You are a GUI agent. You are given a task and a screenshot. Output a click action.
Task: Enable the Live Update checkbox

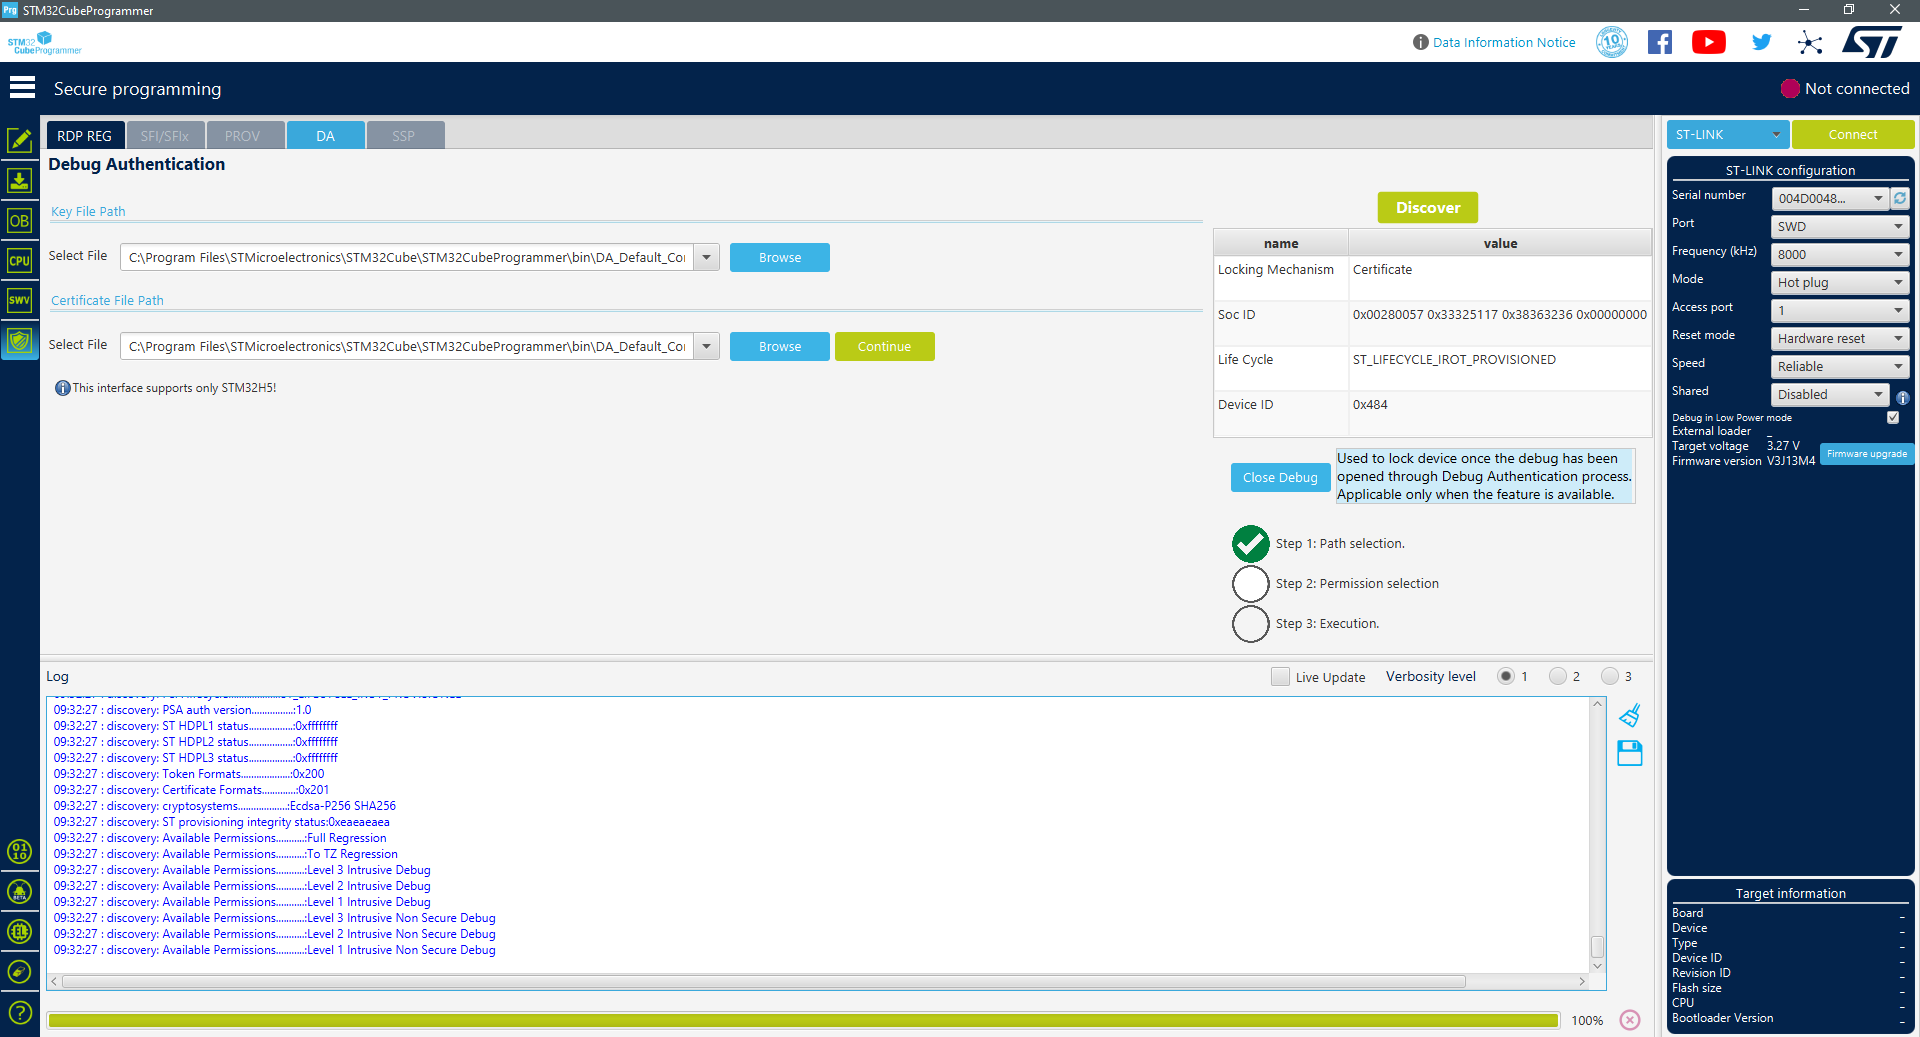pyautogui.click(x=1280, y=677)
